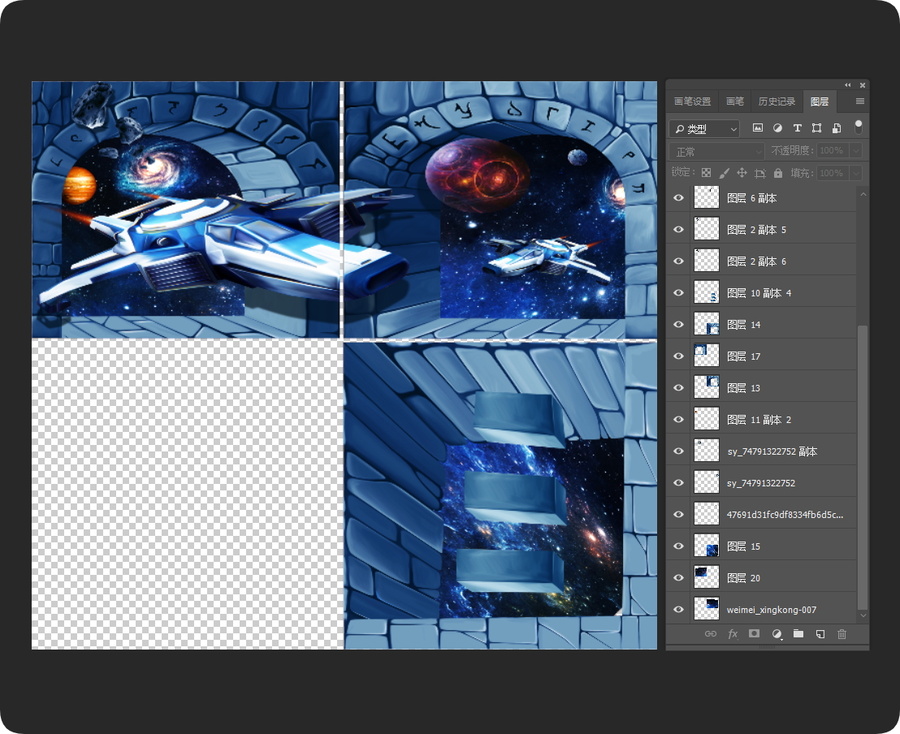Viewport: 900px width, 734px height.
Task: Toggle visibility of 图层 10 副本 4
Action: tap(678, 293)
